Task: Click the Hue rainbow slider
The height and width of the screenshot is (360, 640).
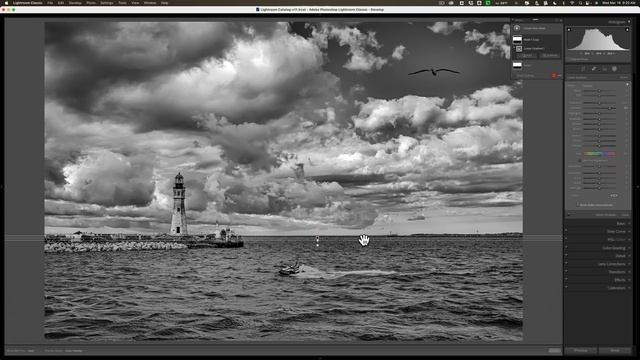Action: [x=599, y=153]
